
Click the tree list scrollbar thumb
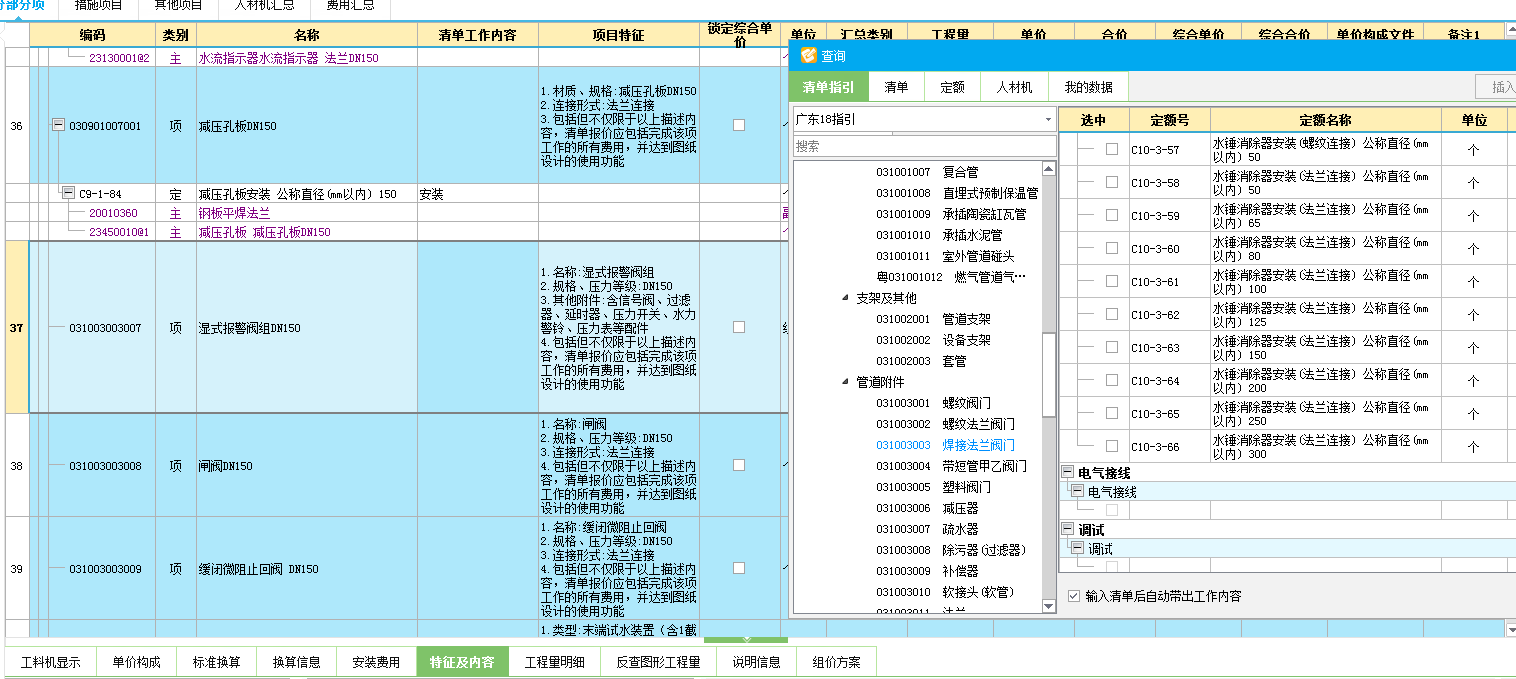pos(1048,374)
